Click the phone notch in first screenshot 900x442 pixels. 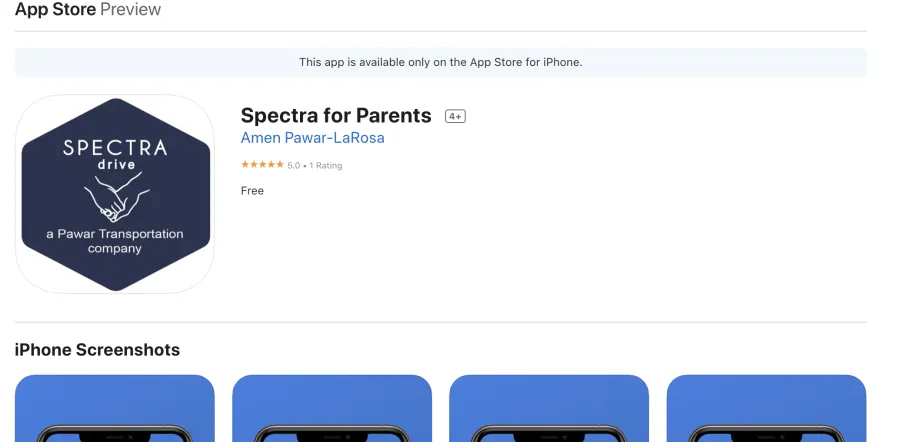tap(115, 436)
